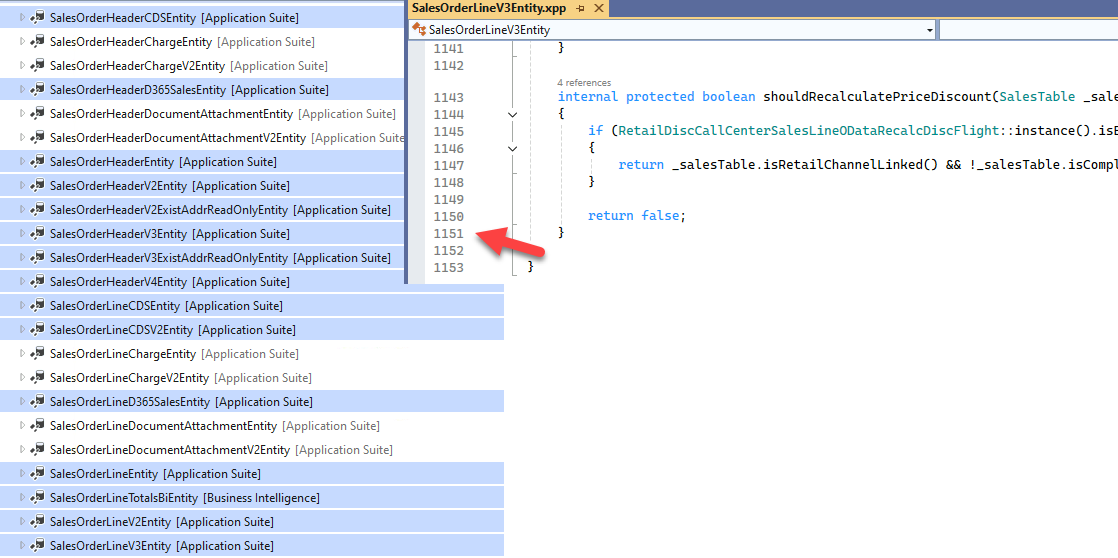The image size is (1118, 558).
Task: Click entity icon of SalesOrderLineChargeV2Entity
Action: coord(38,377)
